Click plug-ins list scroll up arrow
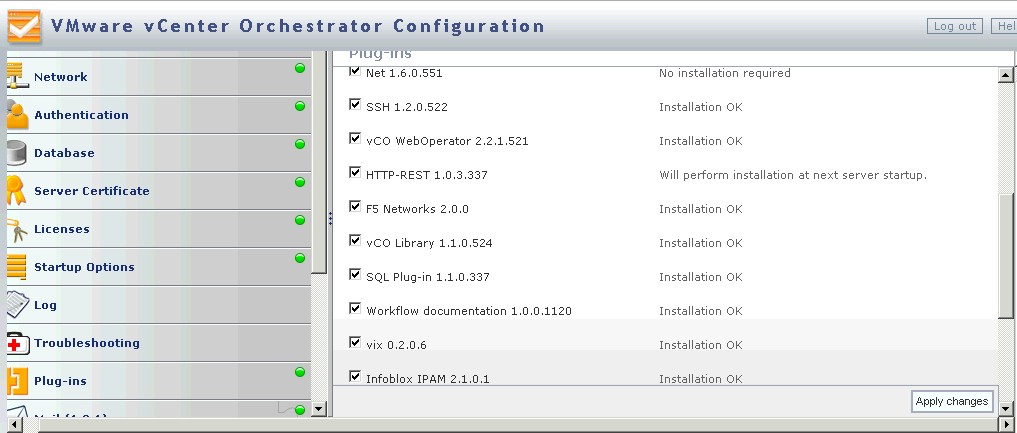This screenshot has height=433, width=1017. [1006, 74]
